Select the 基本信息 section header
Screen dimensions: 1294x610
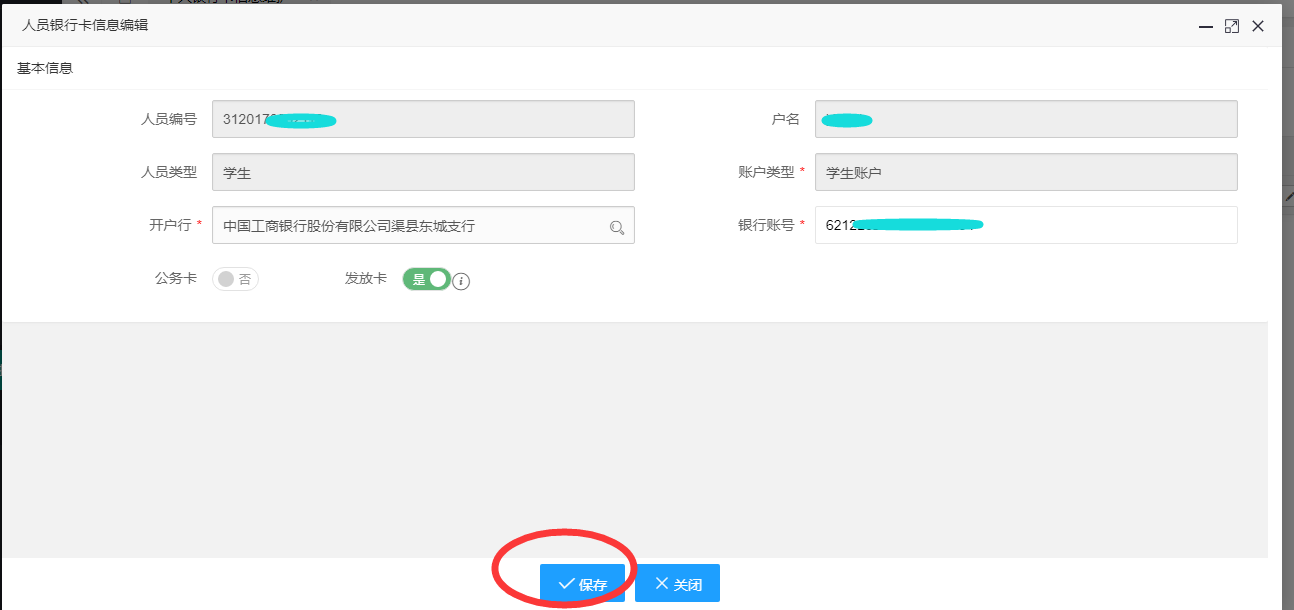pos(45,69)
